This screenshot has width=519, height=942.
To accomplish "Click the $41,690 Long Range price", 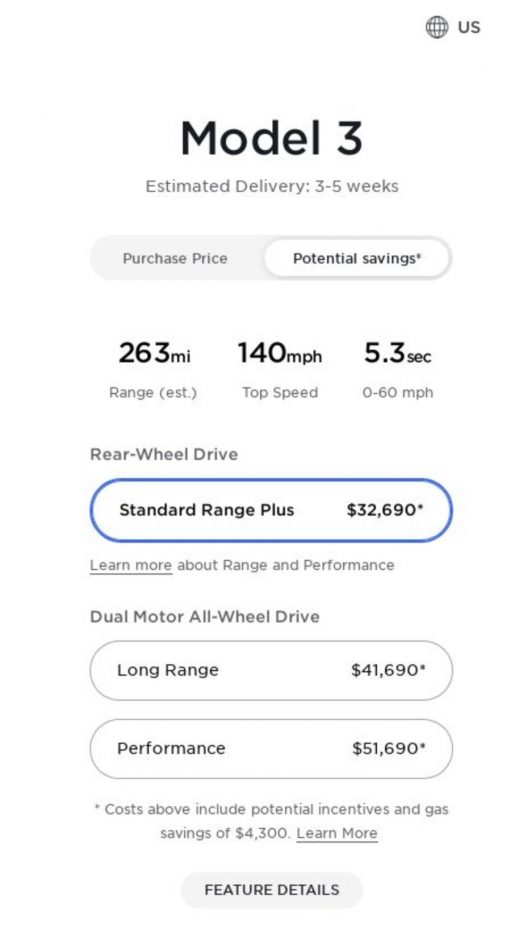I will click(388, 670).
